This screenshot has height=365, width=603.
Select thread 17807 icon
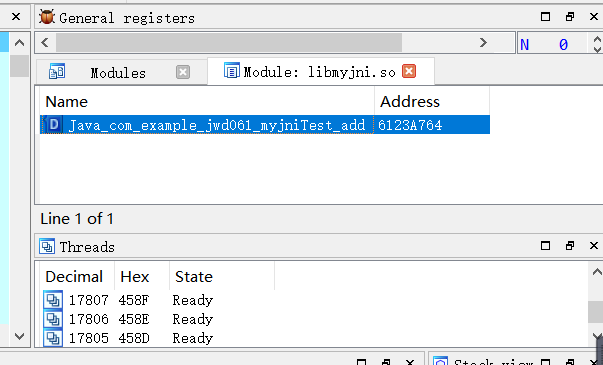(x=53, y=300)
